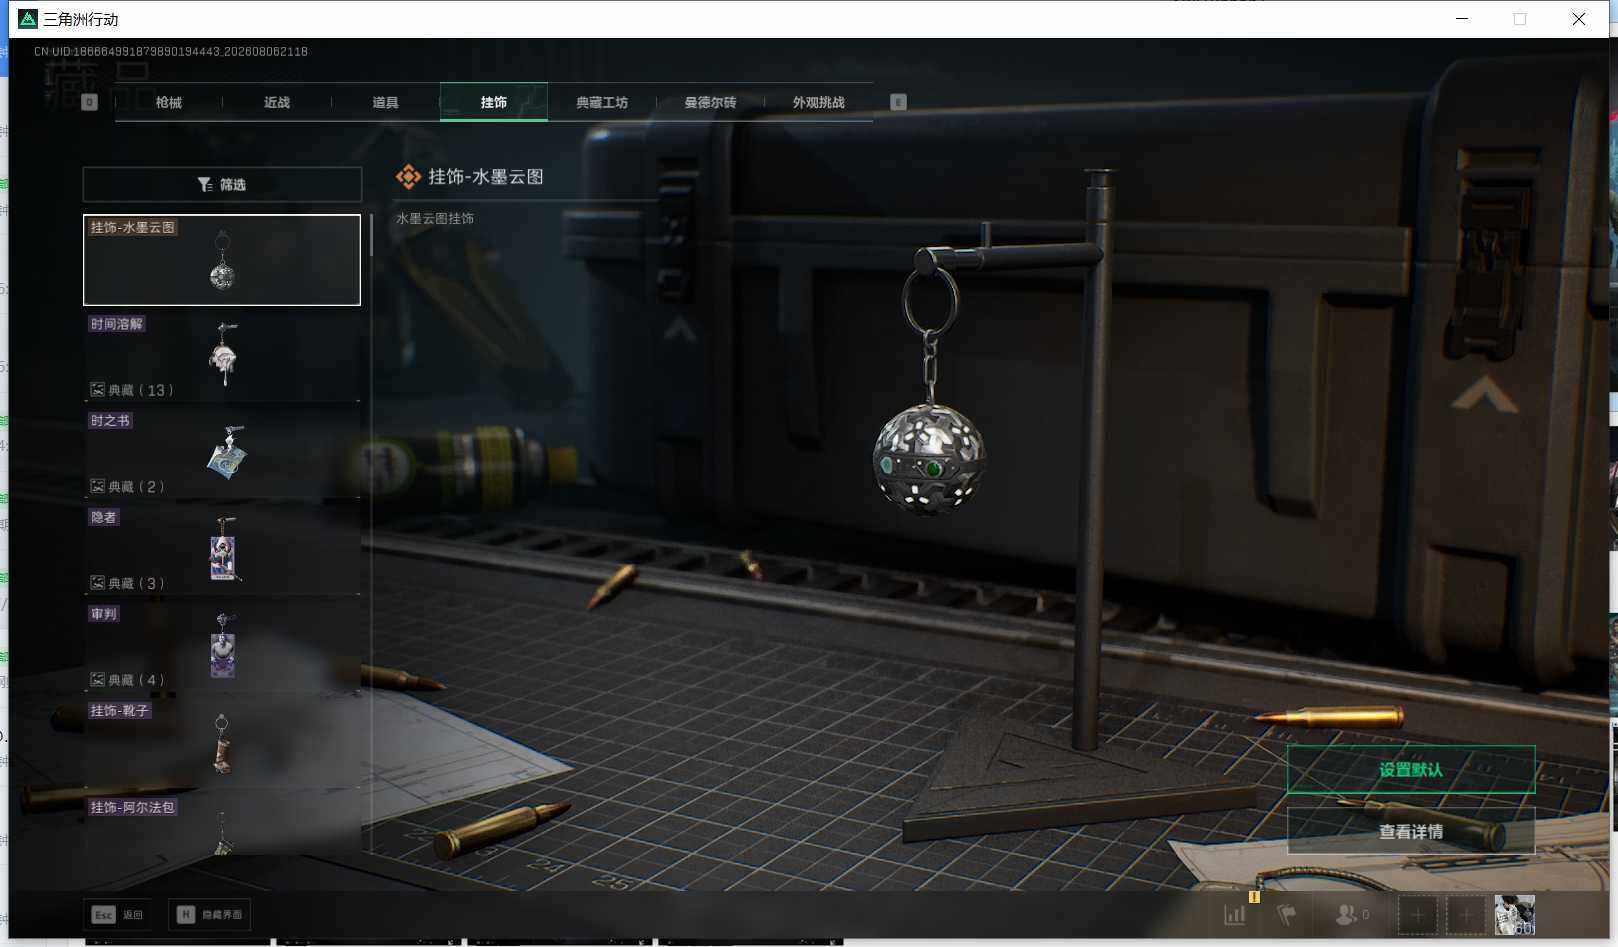Select the 时之书 charm item
1618x947 pixels.
pos(222,453)
